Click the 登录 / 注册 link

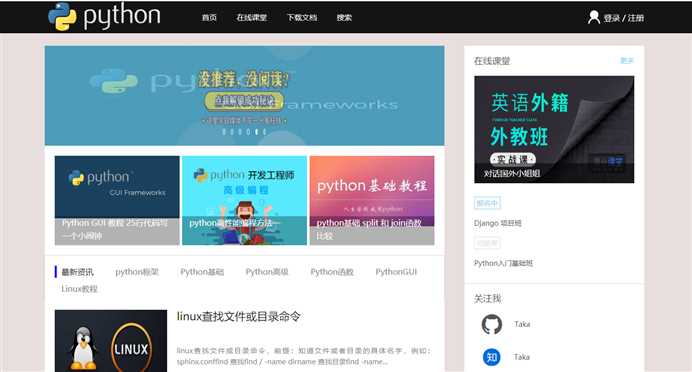[624, 18]
